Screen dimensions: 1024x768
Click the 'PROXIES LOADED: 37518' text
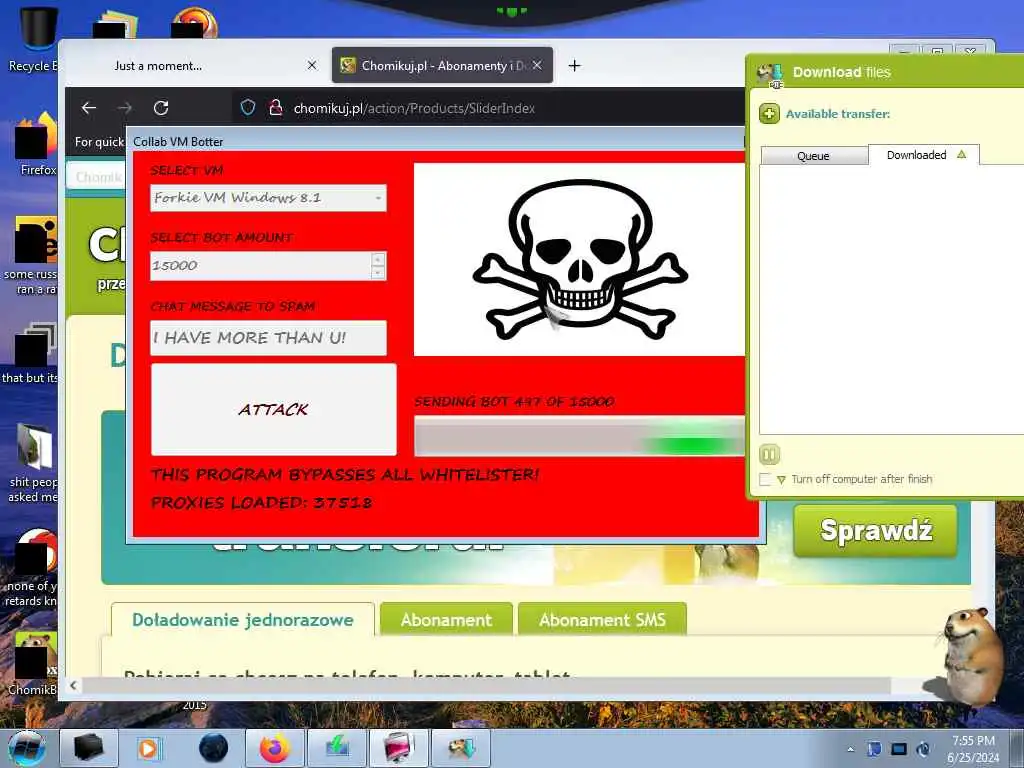262,502
